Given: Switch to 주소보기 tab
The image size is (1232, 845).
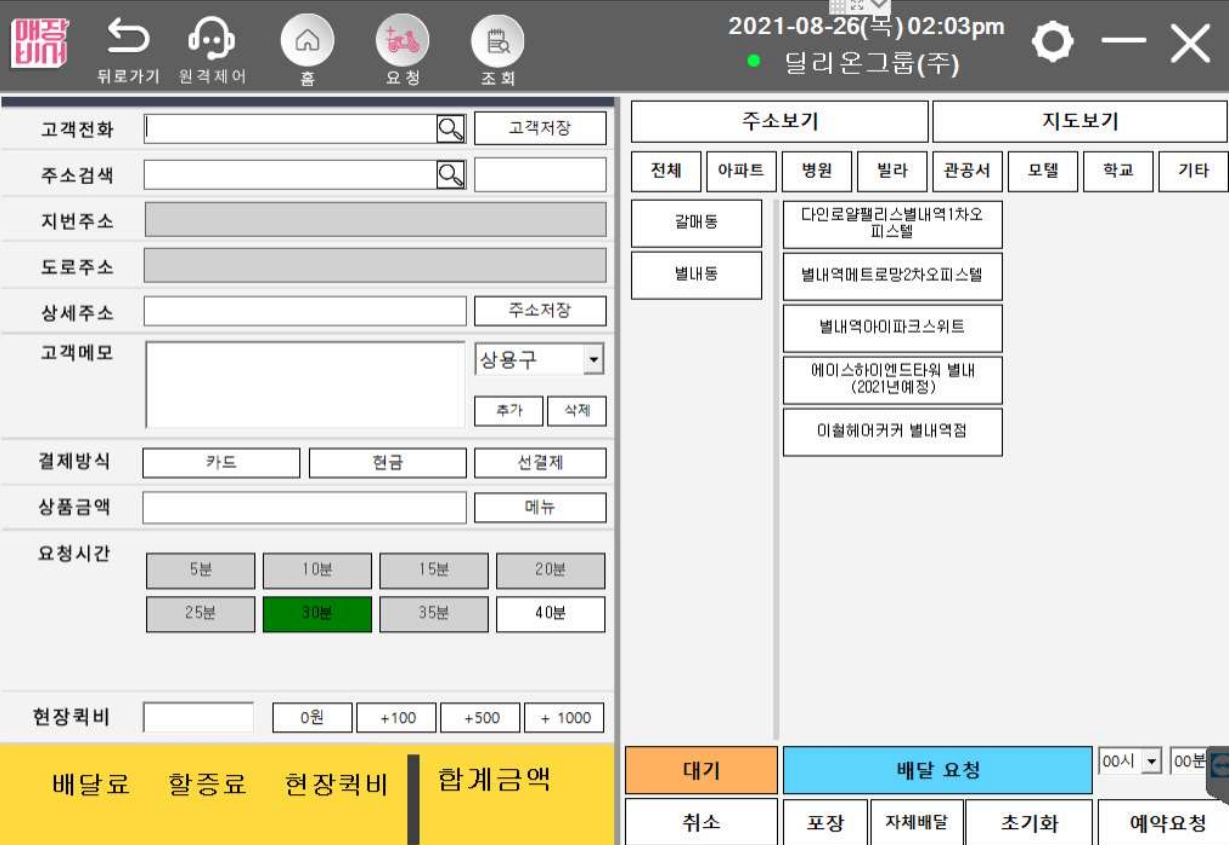Looking at the screenshot, I should pyautogui.click(x=779, y=122).
